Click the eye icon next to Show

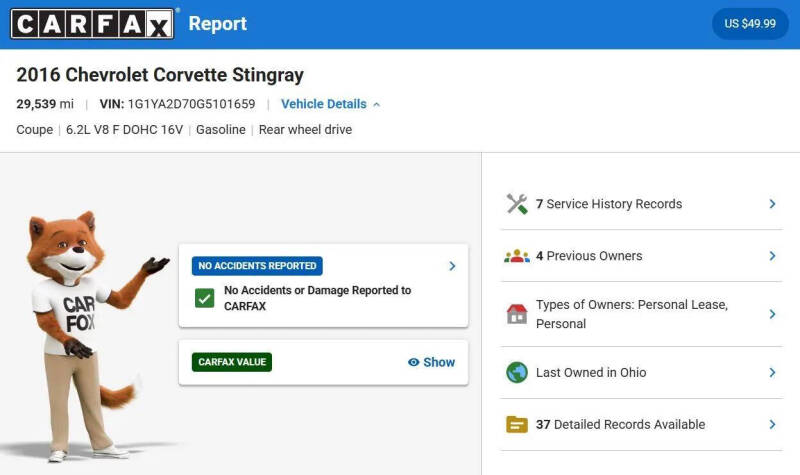[x=414, y=362]
